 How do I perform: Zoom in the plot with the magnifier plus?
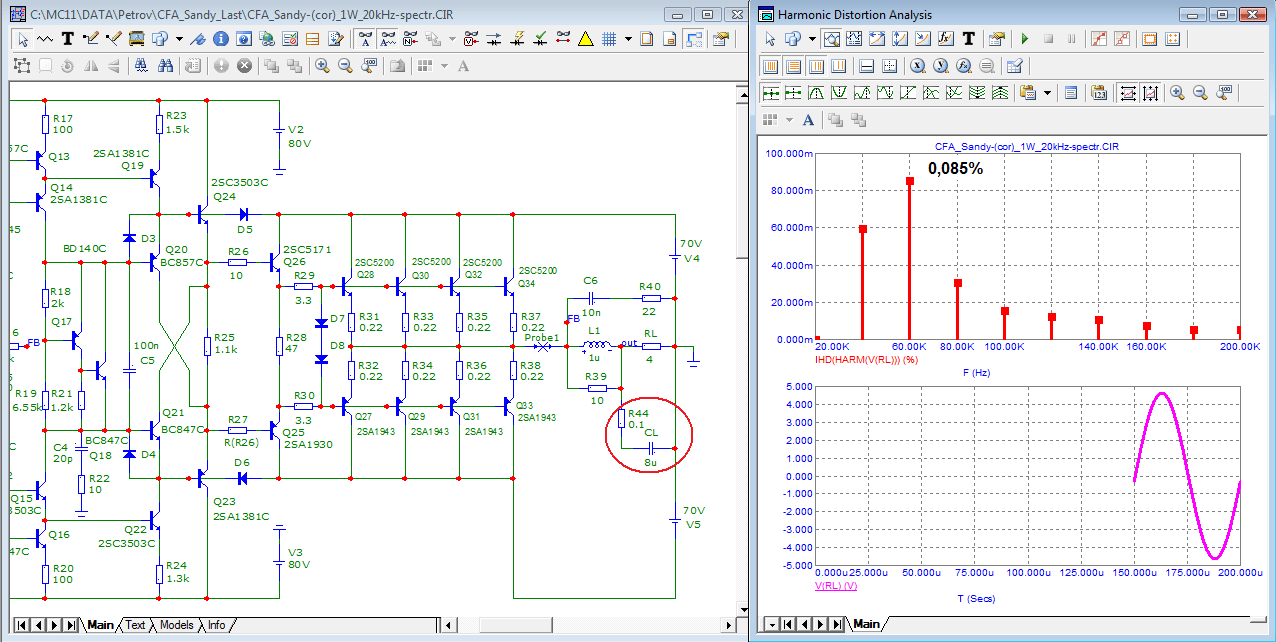[x=1177, y=92]
